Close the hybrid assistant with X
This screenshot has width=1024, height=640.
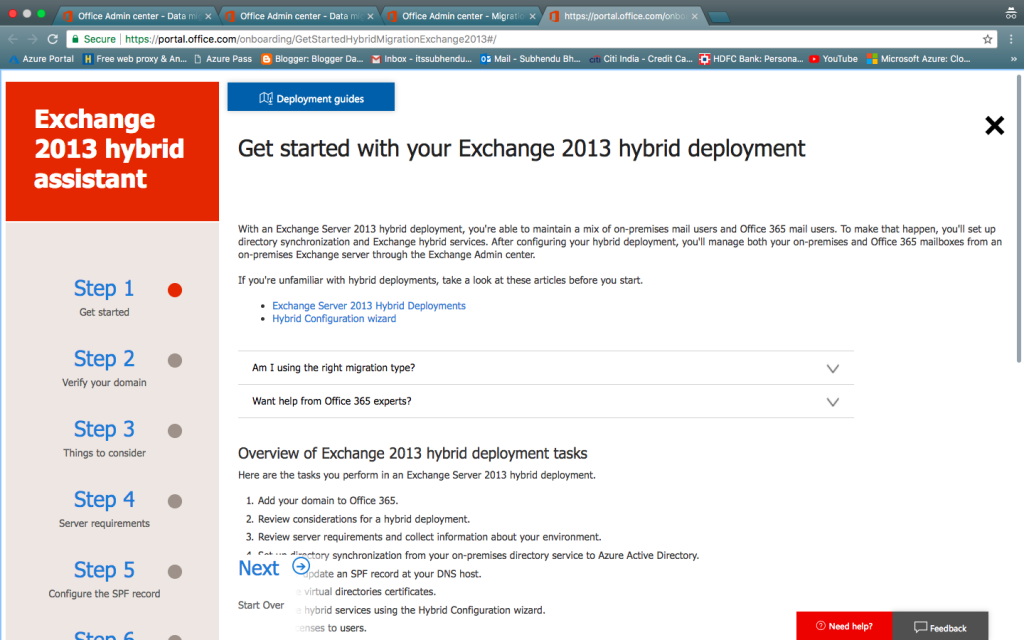(994, 125)
